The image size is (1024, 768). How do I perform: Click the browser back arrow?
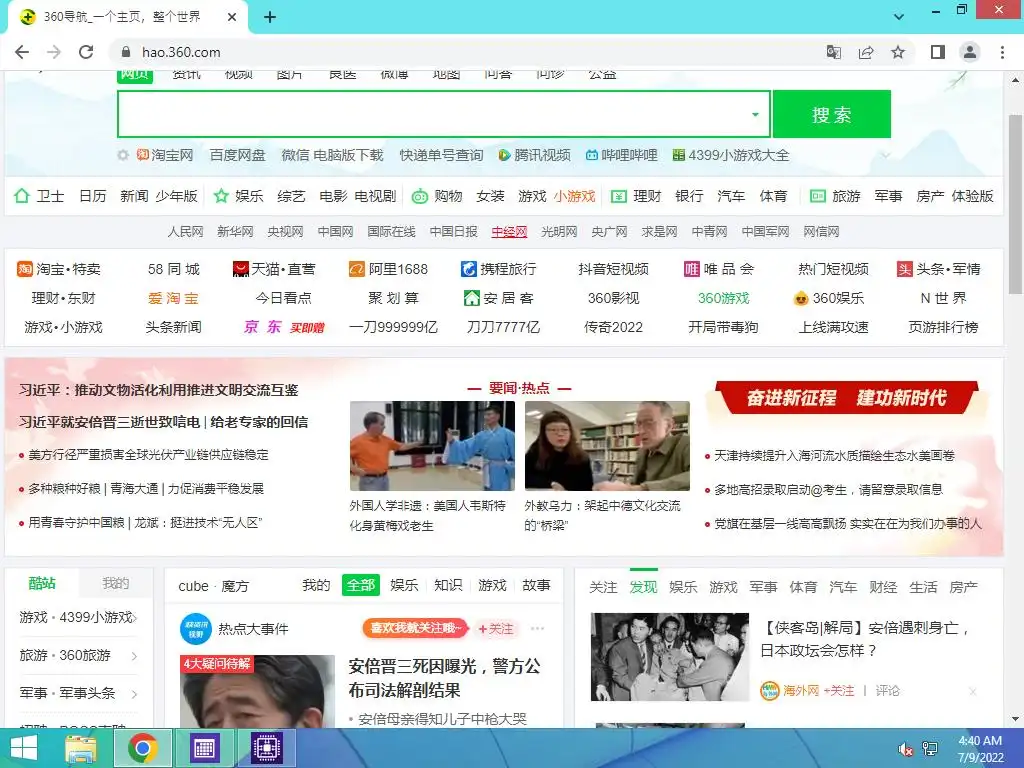[22, 52]
